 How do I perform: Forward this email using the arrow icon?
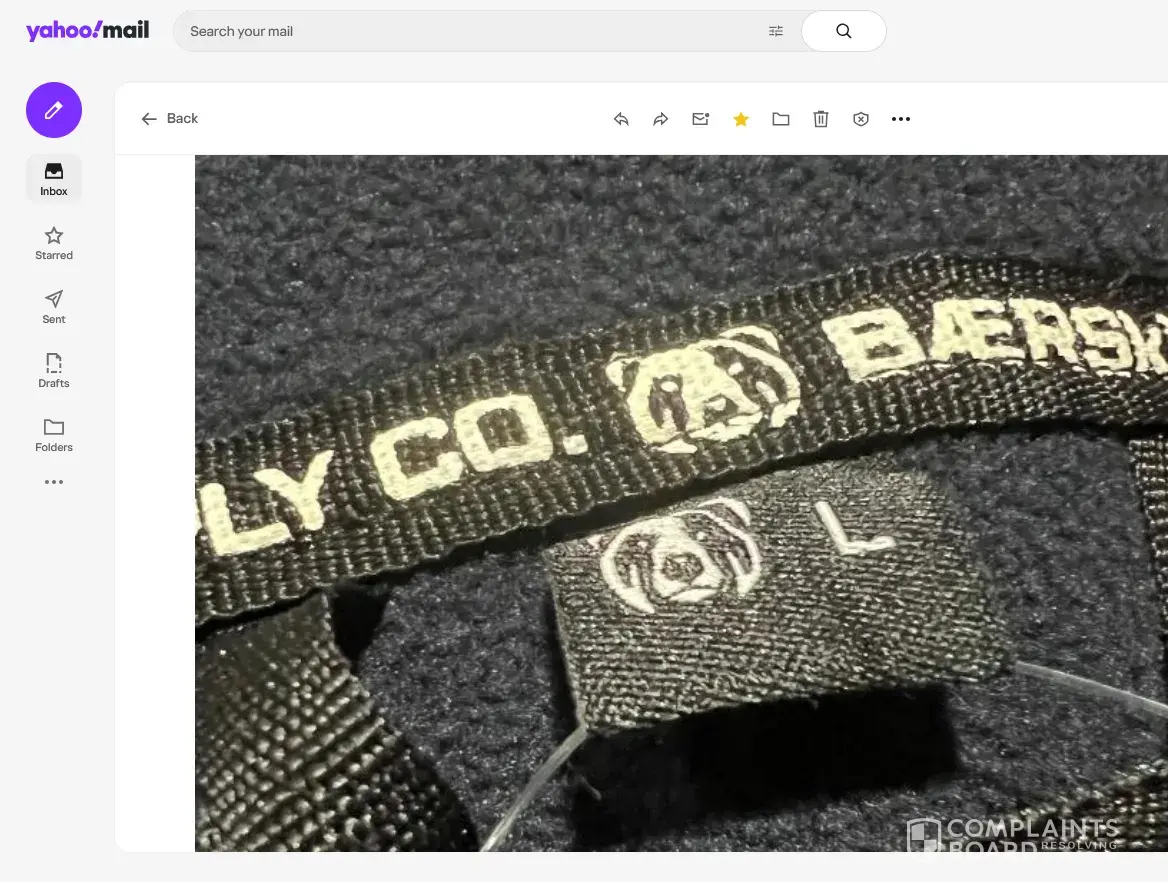tap(661, 119)
